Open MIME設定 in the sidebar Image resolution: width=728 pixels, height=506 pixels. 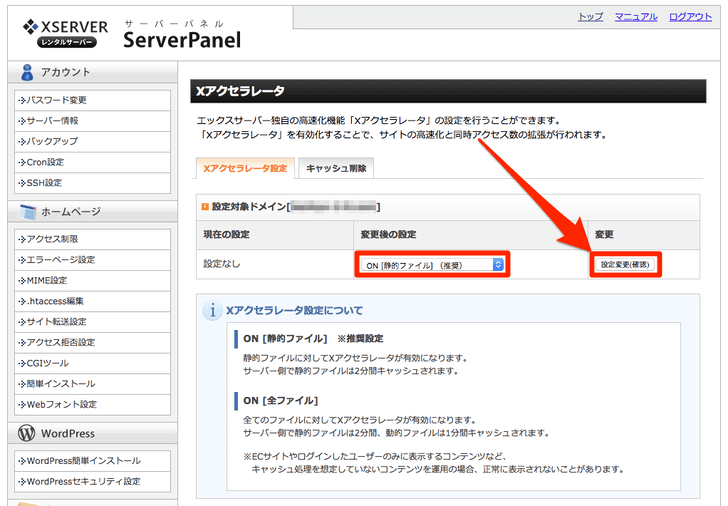(92, 280)
